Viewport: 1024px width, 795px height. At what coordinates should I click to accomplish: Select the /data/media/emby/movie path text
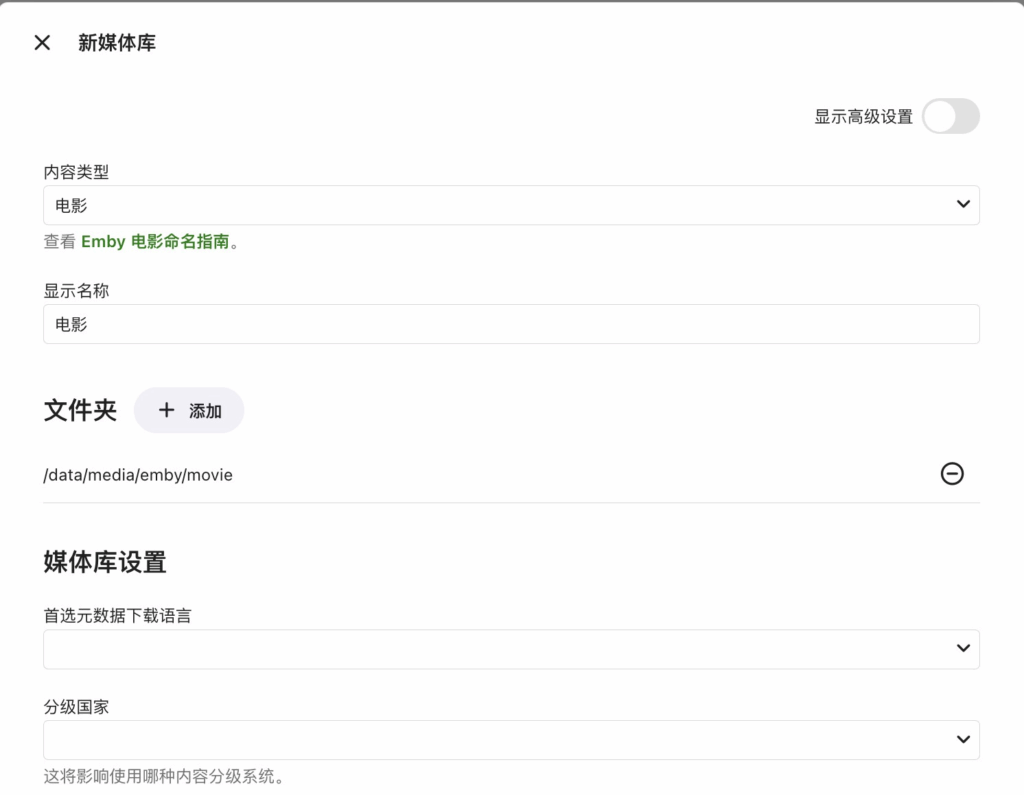pos(138,475)
